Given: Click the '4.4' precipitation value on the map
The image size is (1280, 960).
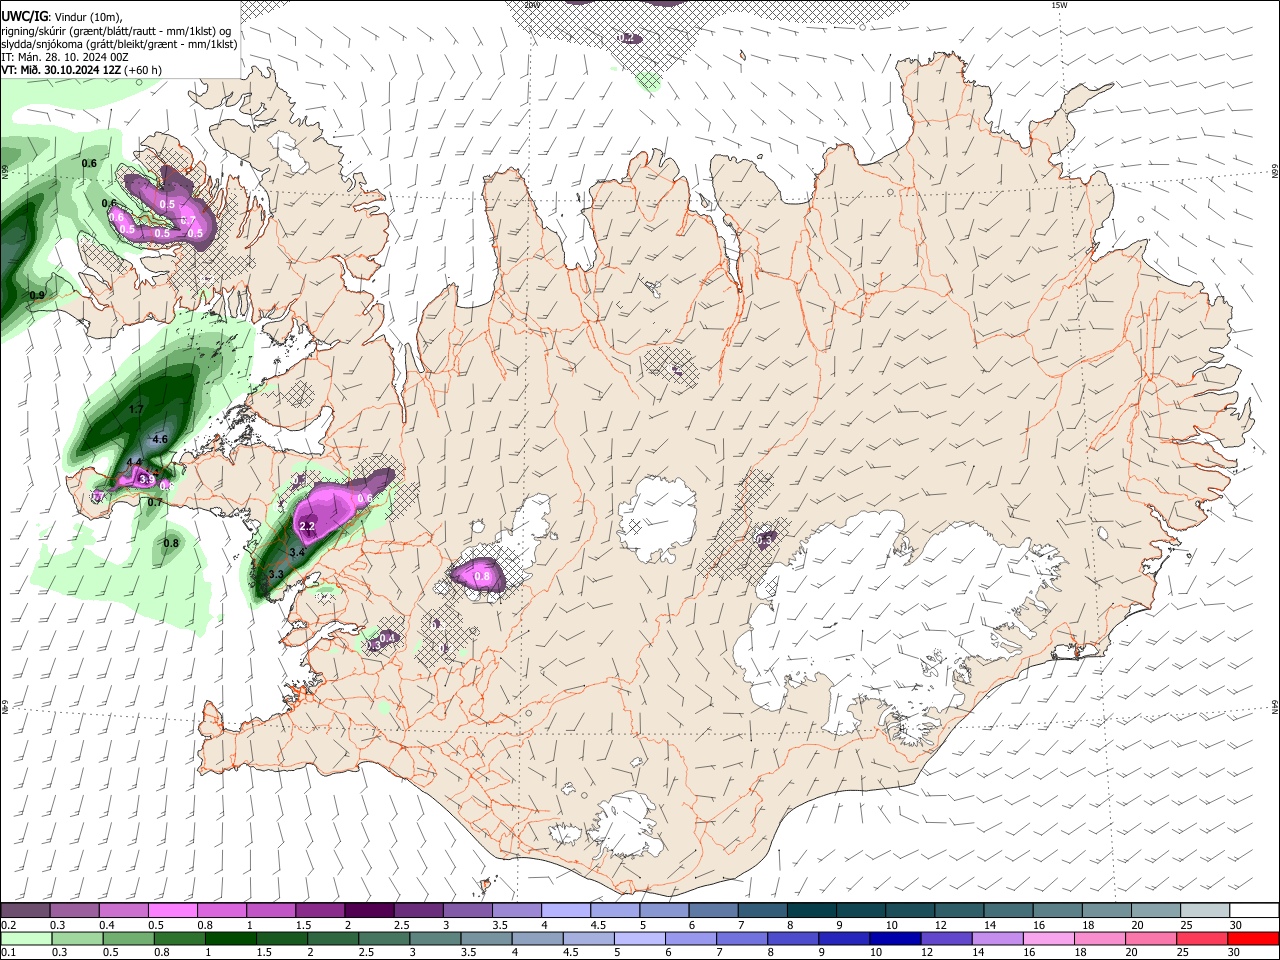Looking at the screenshot, I should [134, 462].
